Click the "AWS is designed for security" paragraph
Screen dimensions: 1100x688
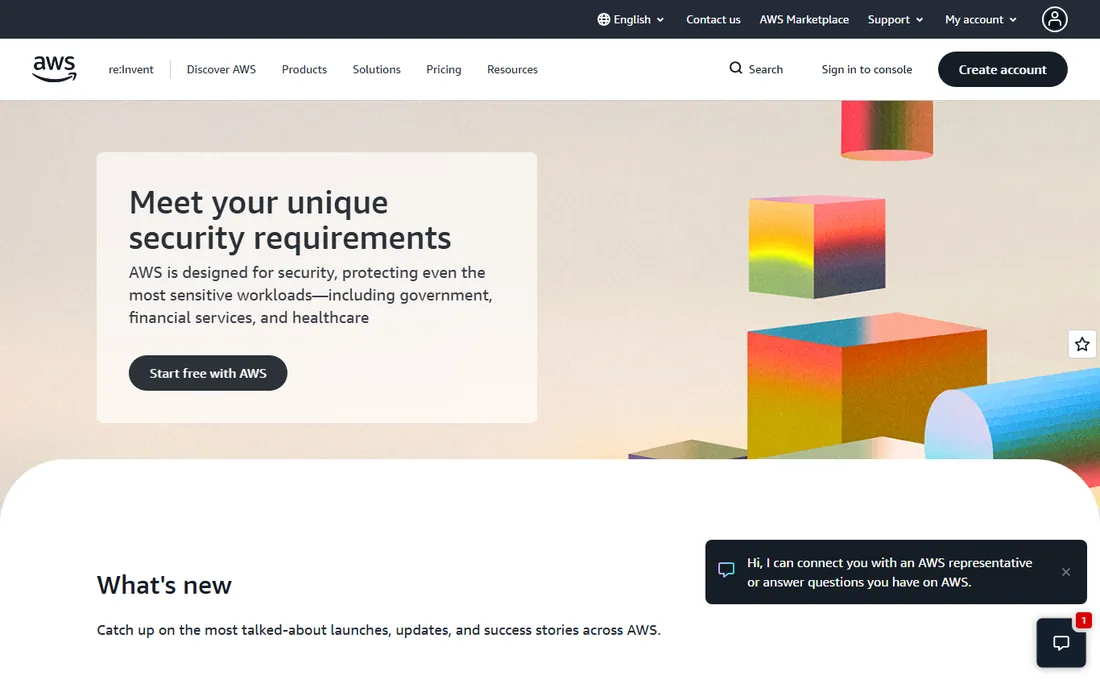coord(311,295)
